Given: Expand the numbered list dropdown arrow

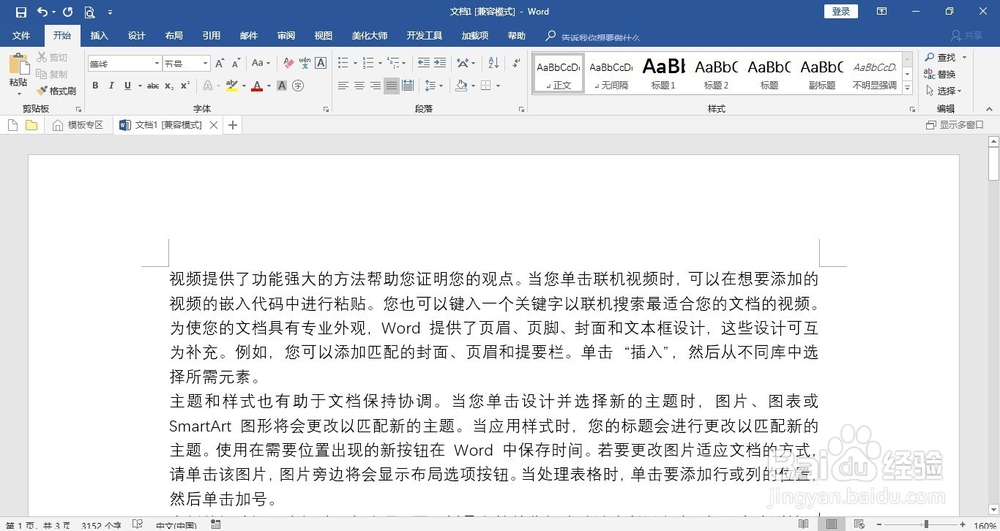Looking at the screenshot, I should (x=380, y=63).
